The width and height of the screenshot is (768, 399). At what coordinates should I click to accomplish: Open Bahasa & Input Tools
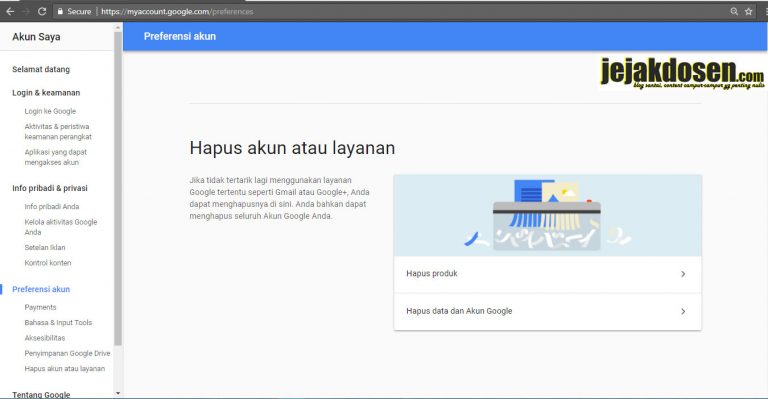coord(58,323)
